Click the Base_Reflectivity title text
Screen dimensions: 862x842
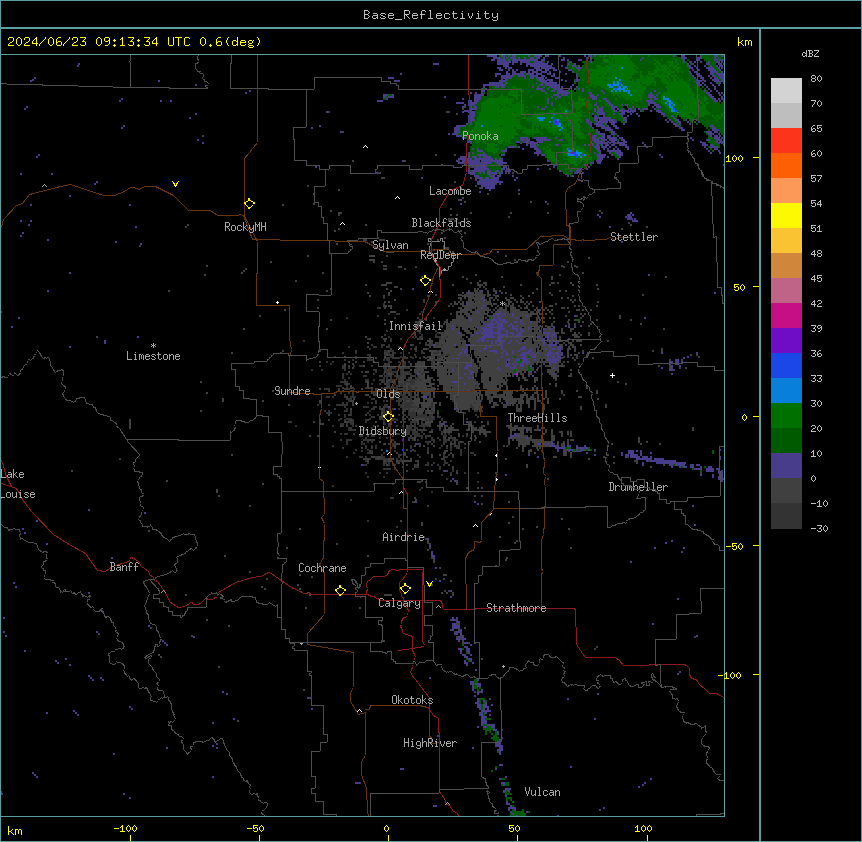point(431,15)
